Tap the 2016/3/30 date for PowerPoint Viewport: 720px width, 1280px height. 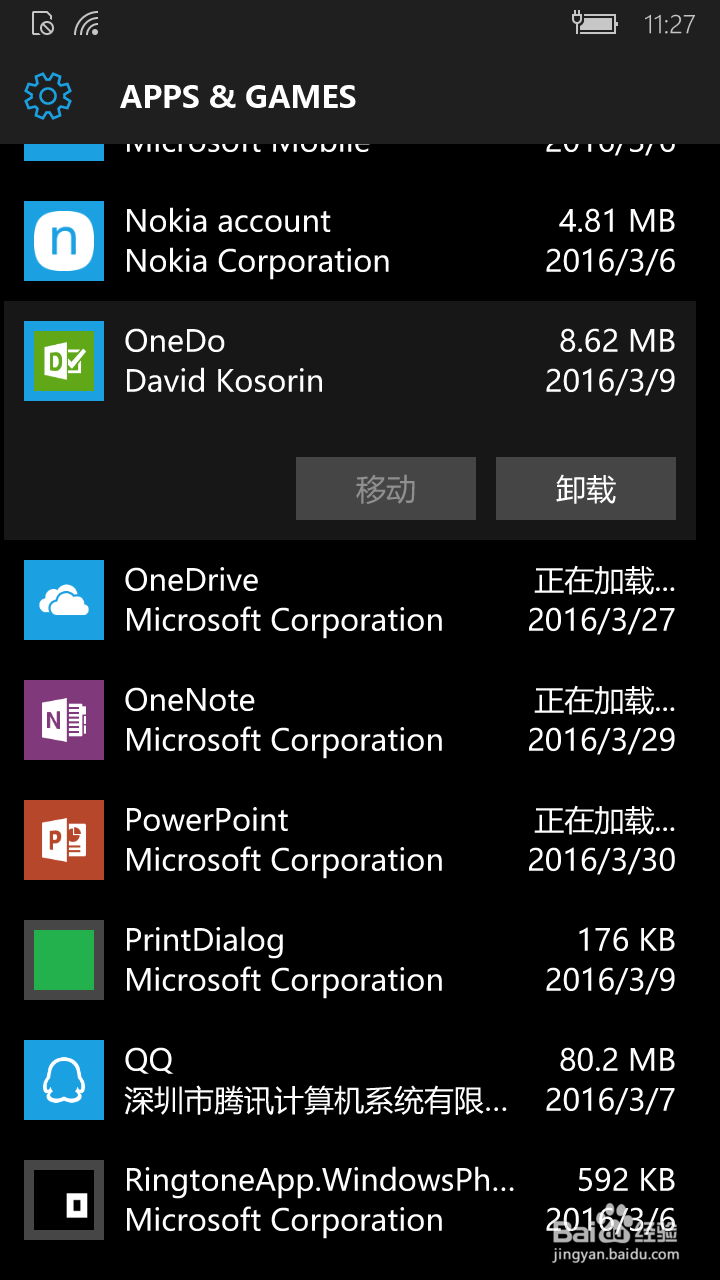click(x=602, y=860)
